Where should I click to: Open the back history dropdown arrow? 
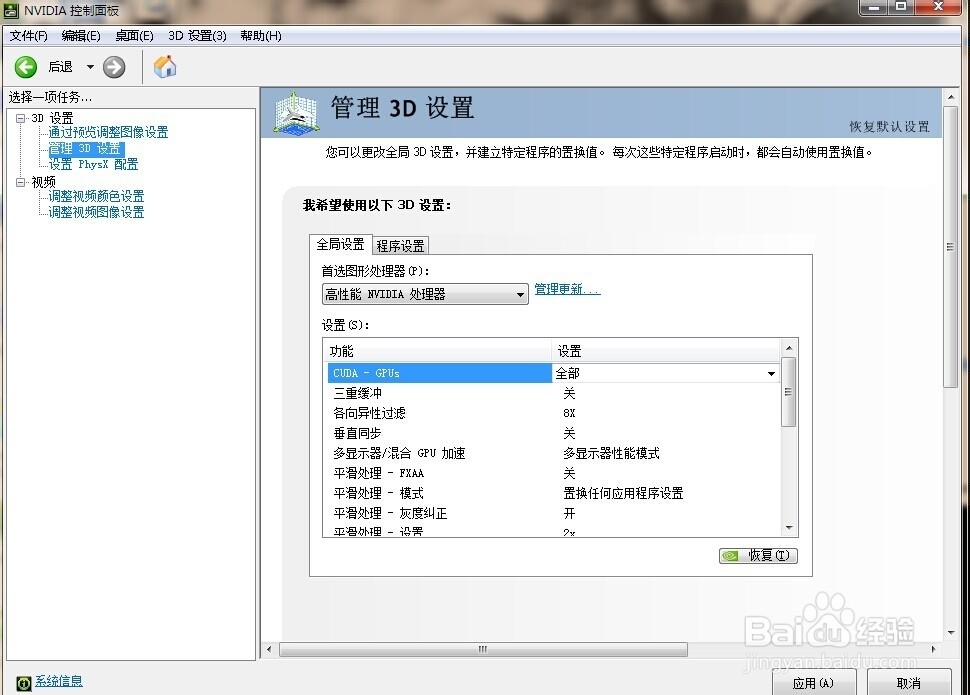(x=90, y=67)
